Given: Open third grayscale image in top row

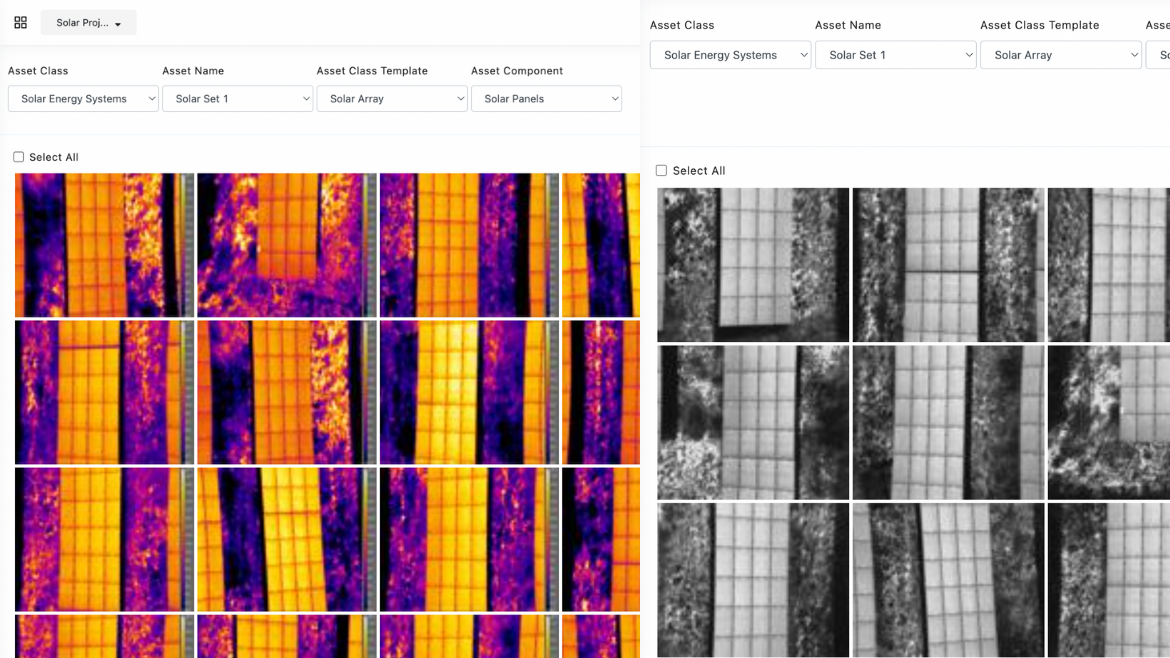Looking at the screenshot, I should [1109, 265].
